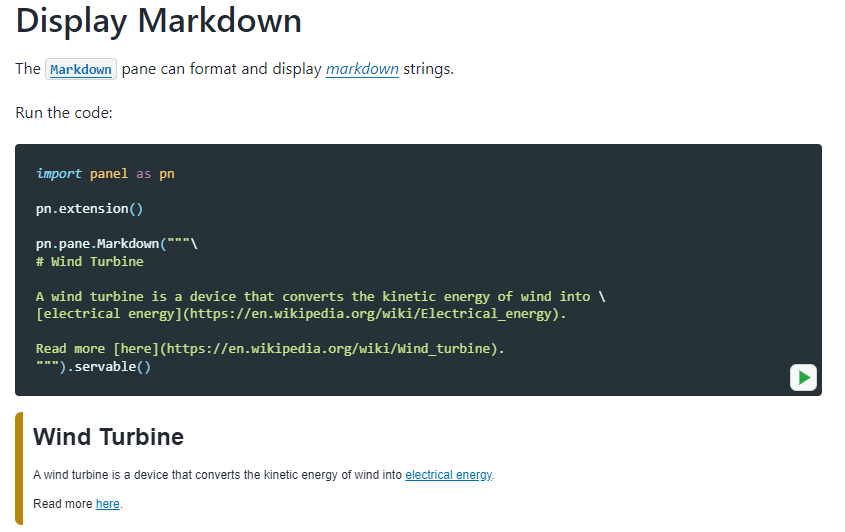Click the rendered "A wind turbine is a device" sentence
Screen dimensions: 845x532
(264, 475)
